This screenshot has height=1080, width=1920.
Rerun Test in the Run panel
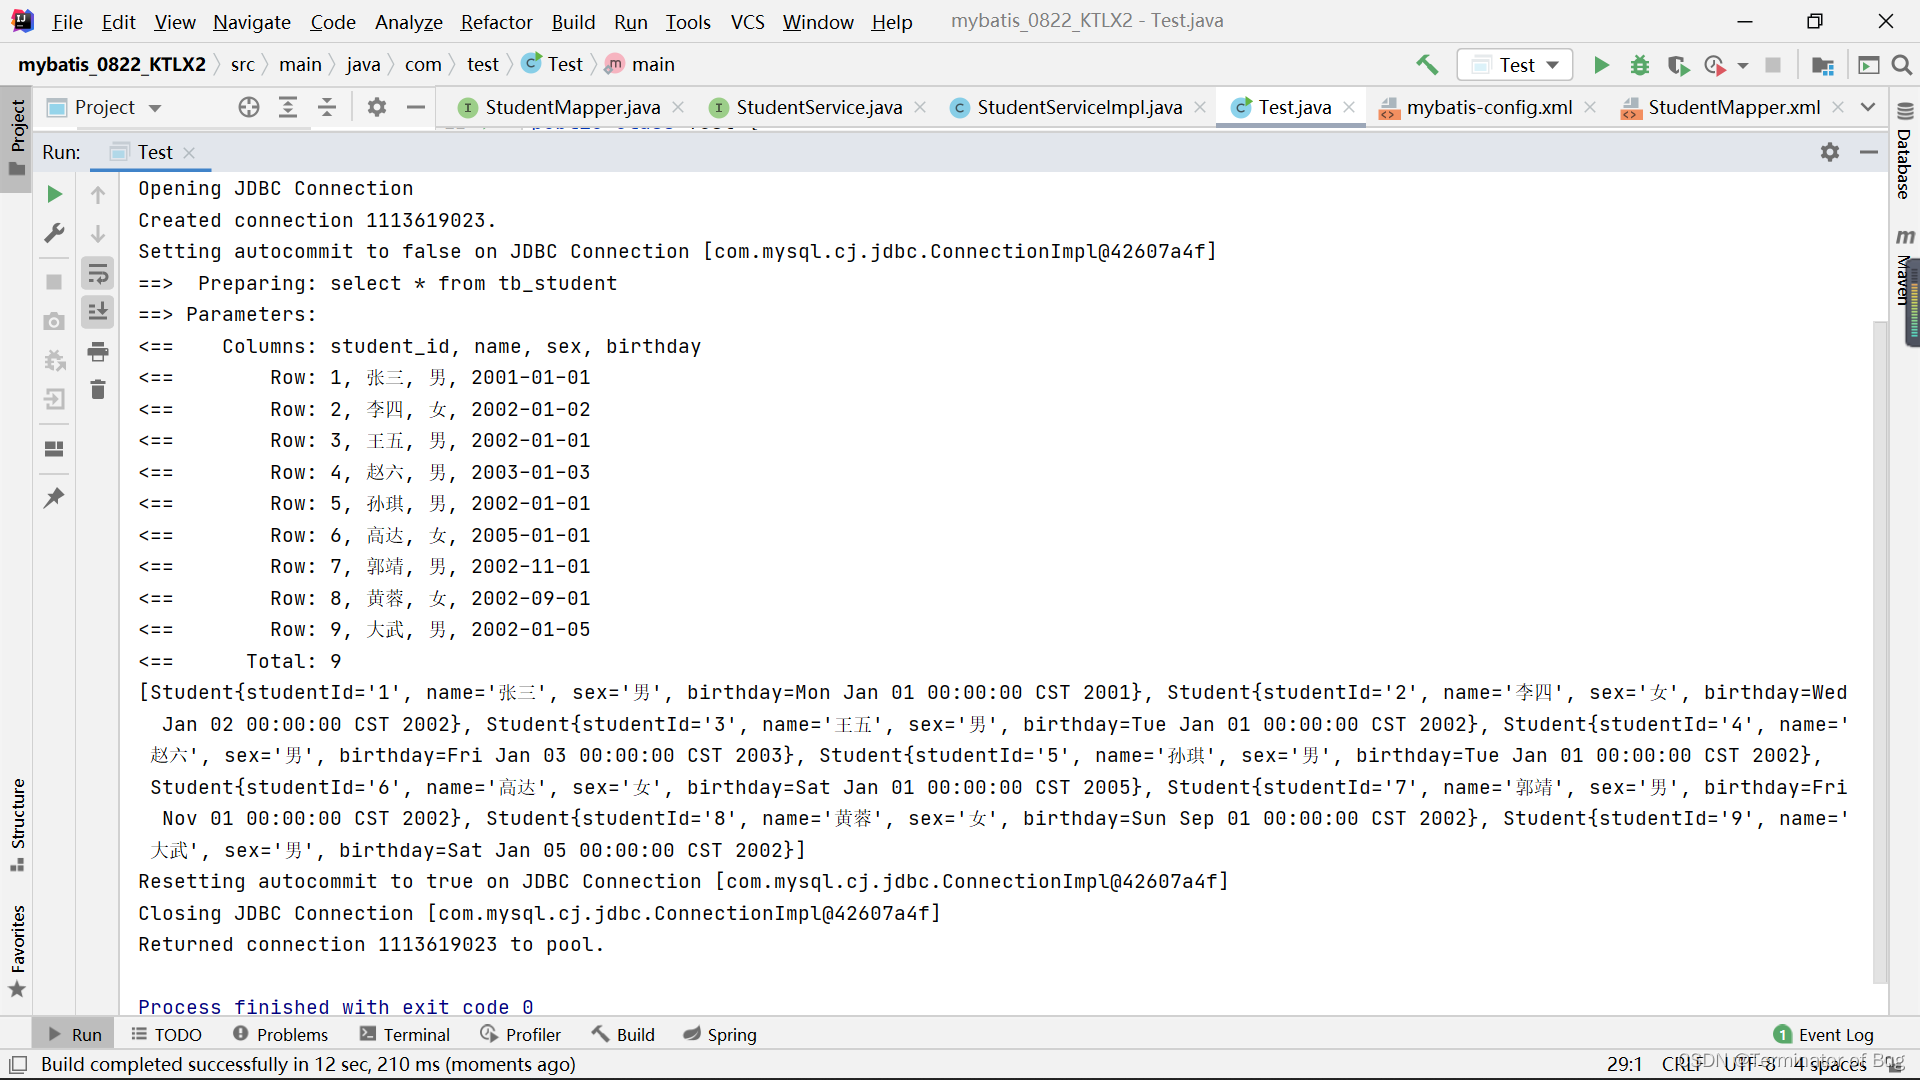coord(55,194)
